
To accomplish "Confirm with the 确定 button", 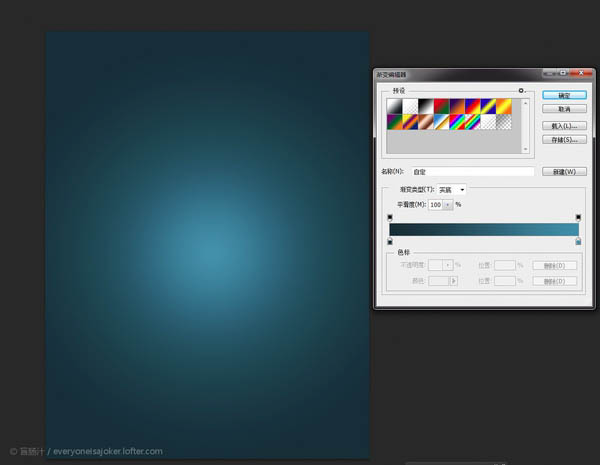I will pos(564,95).
